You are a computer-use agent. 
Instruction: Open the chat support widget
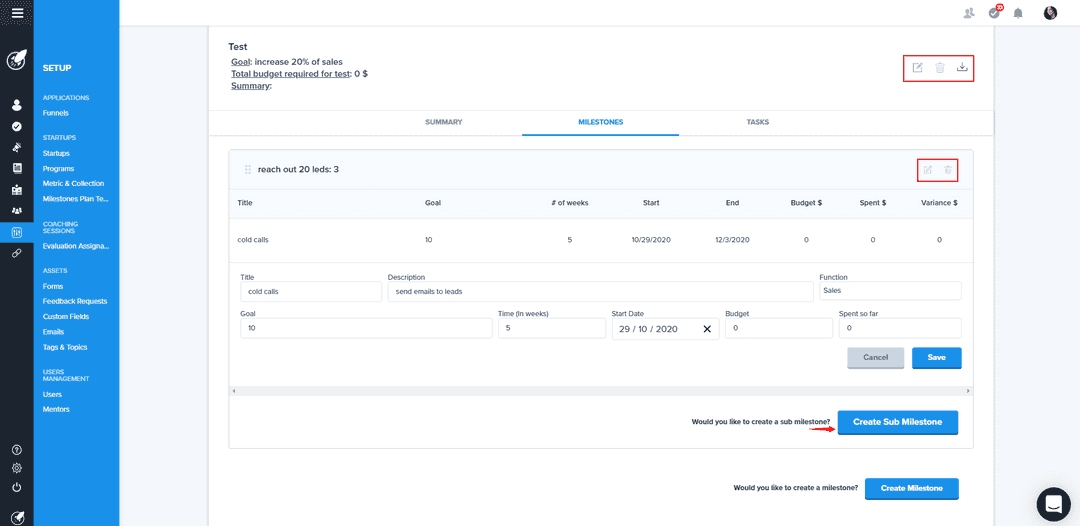1053,505
